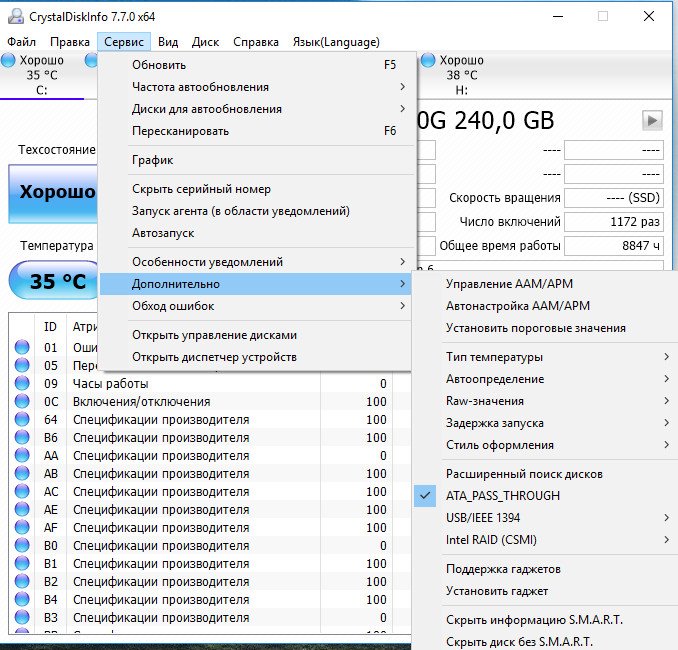Expand Intel RAID (CSMI) submenu

tap(545, 540)
